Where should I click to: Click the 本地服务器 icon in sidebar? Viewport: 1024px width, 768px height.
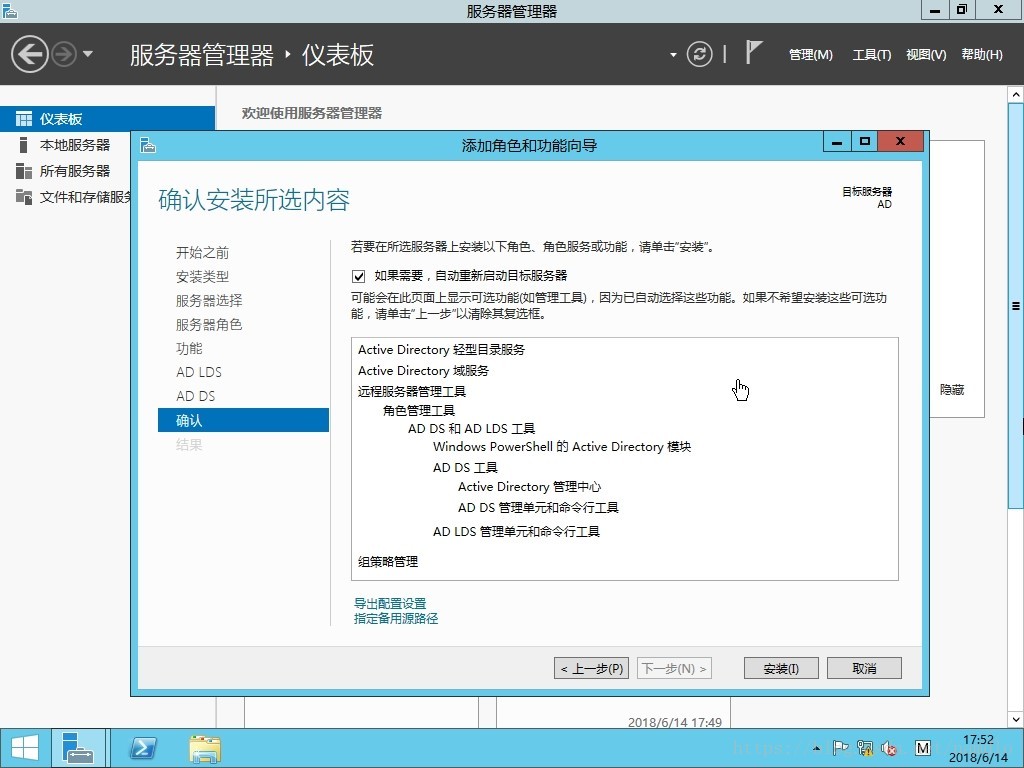[24, 145]
